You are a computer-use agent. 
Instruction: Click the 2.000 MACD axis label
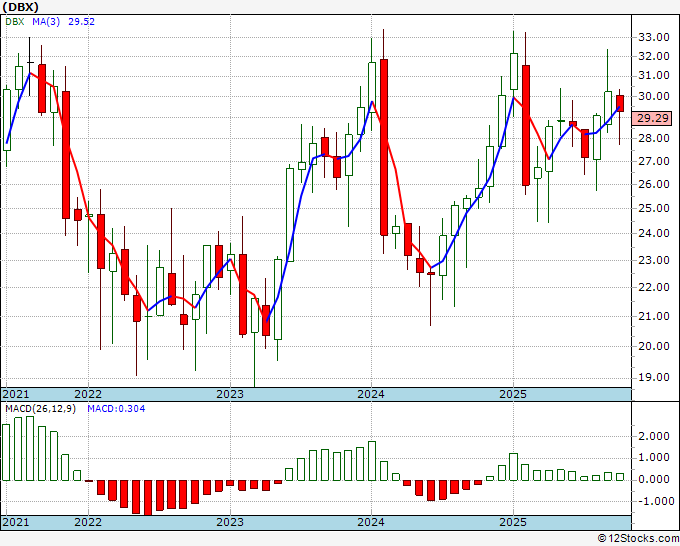(x=654, y=437)
